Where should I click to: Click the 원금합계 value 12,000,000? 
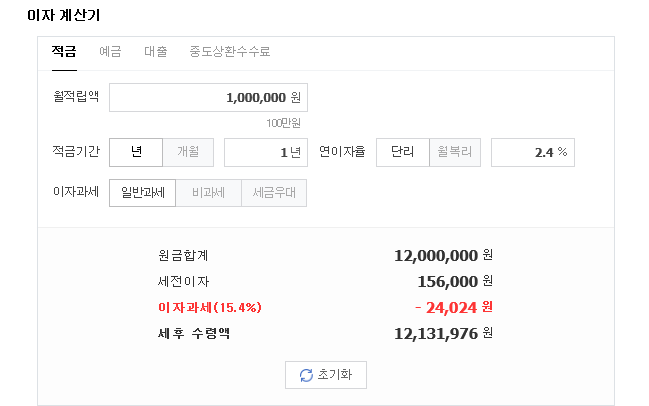436,255
